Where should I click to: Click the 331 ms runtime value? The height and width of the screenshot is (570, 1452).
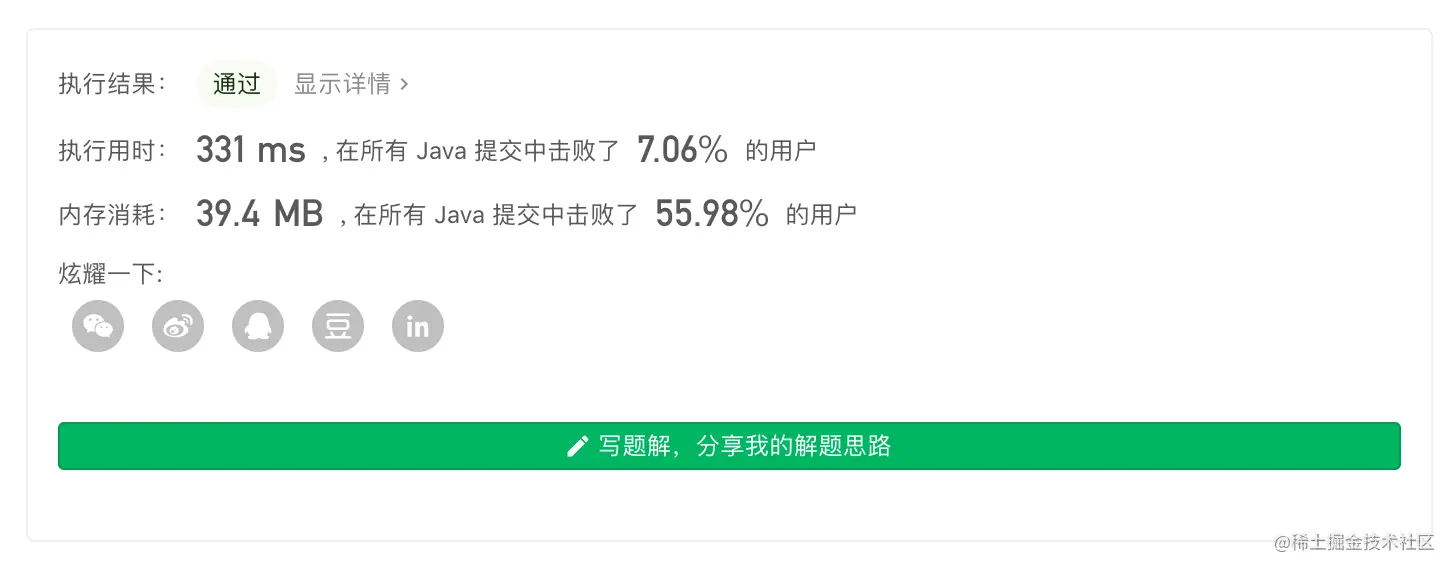(251, 150)
